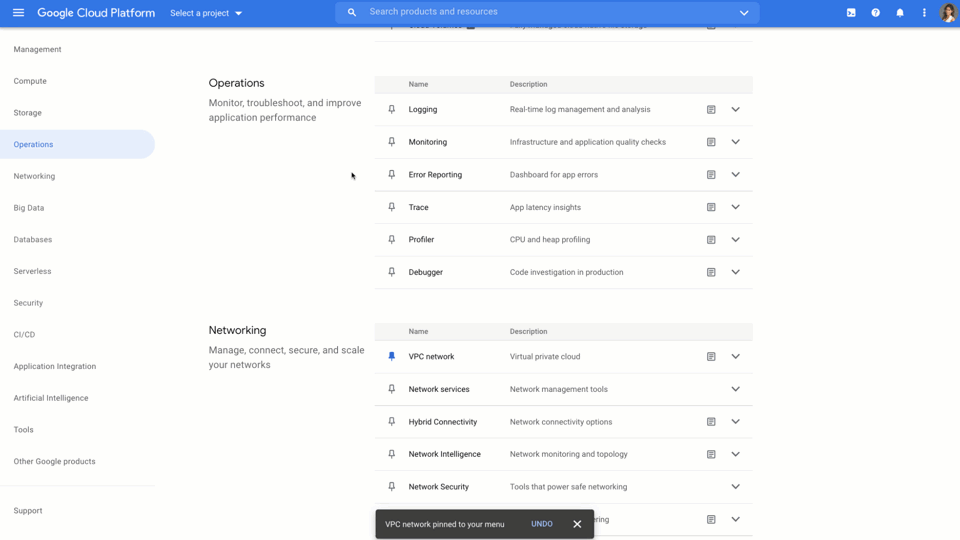Open documentation icon for Network Intelligence

[711, 454]
